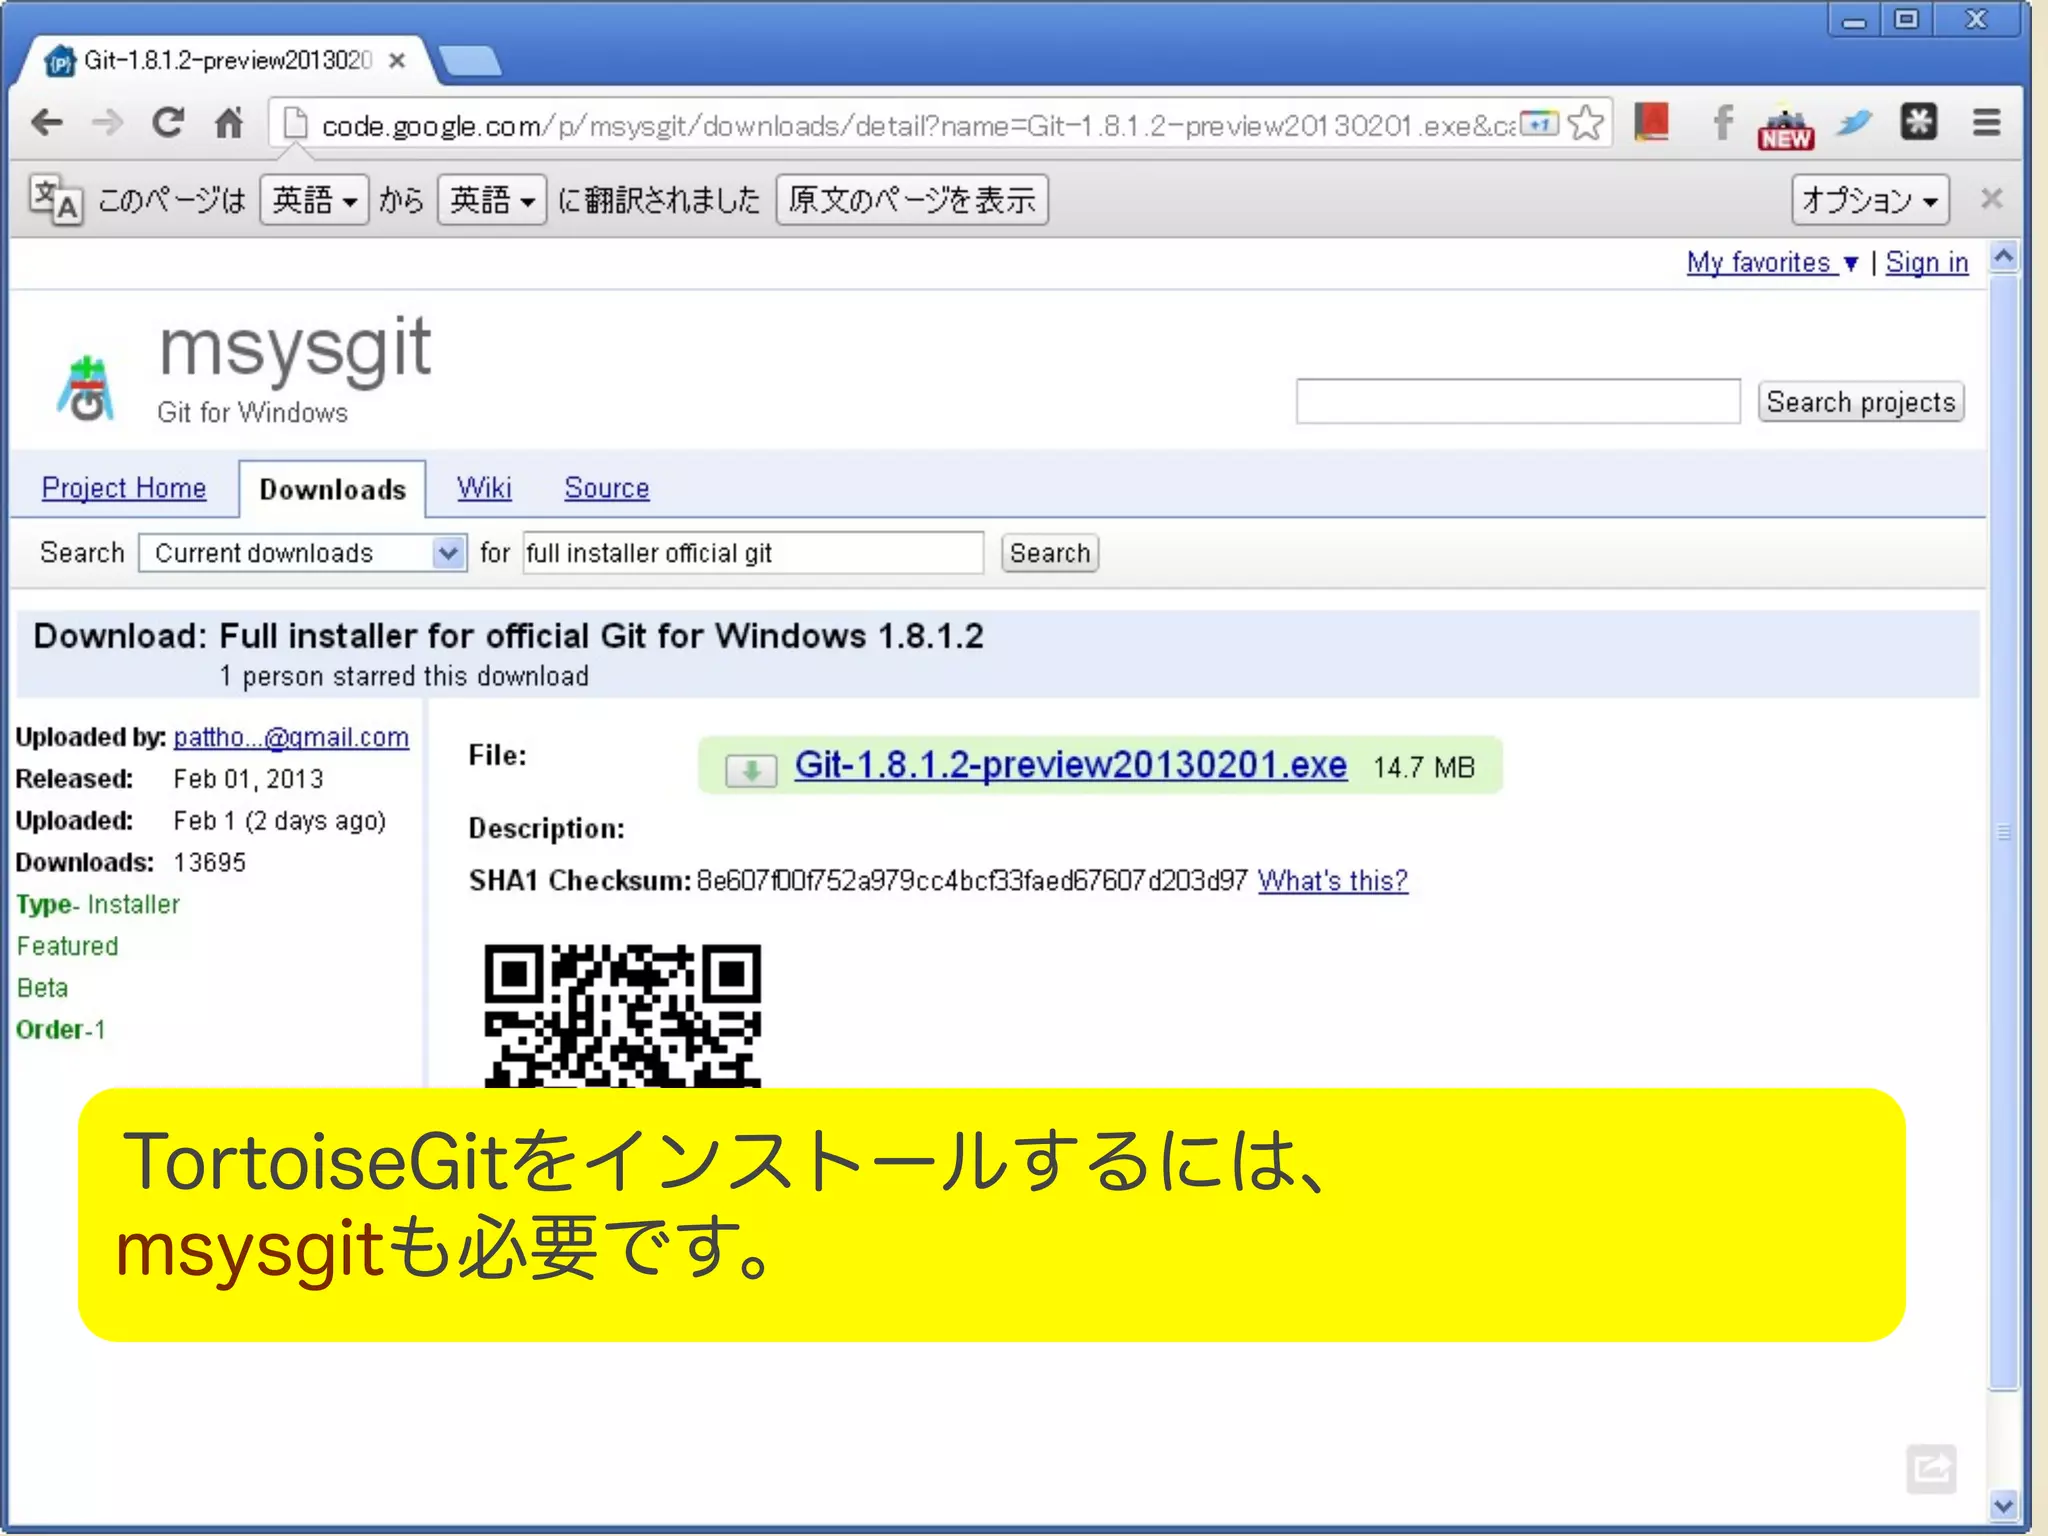Click the translate icon in bar
Image resolution: width=2048 pixels, height=1536 pixels.
tap(55, 199)
